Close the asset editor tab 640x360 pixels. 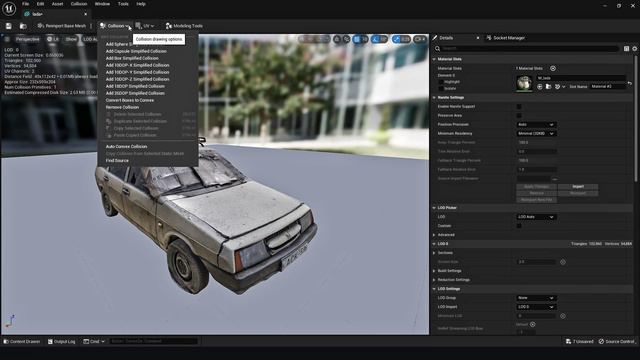[85, 14]
